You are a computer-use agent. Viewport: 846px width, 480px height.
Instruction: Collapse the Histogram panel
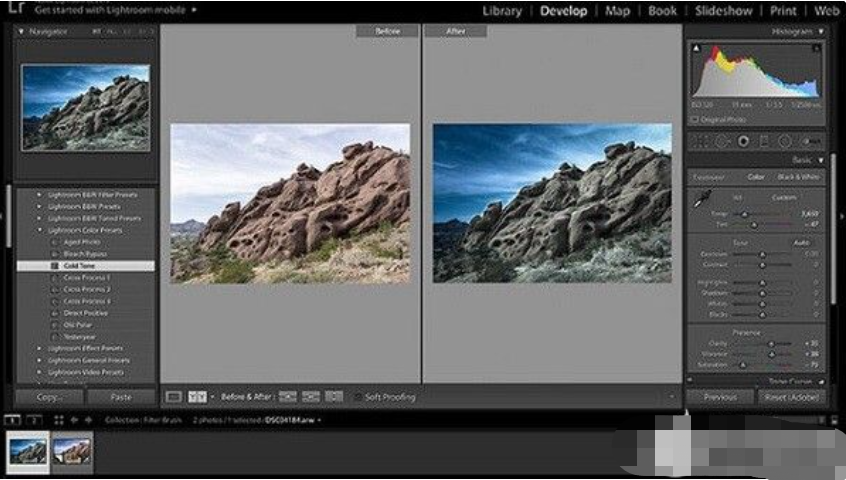click(821, 32)
